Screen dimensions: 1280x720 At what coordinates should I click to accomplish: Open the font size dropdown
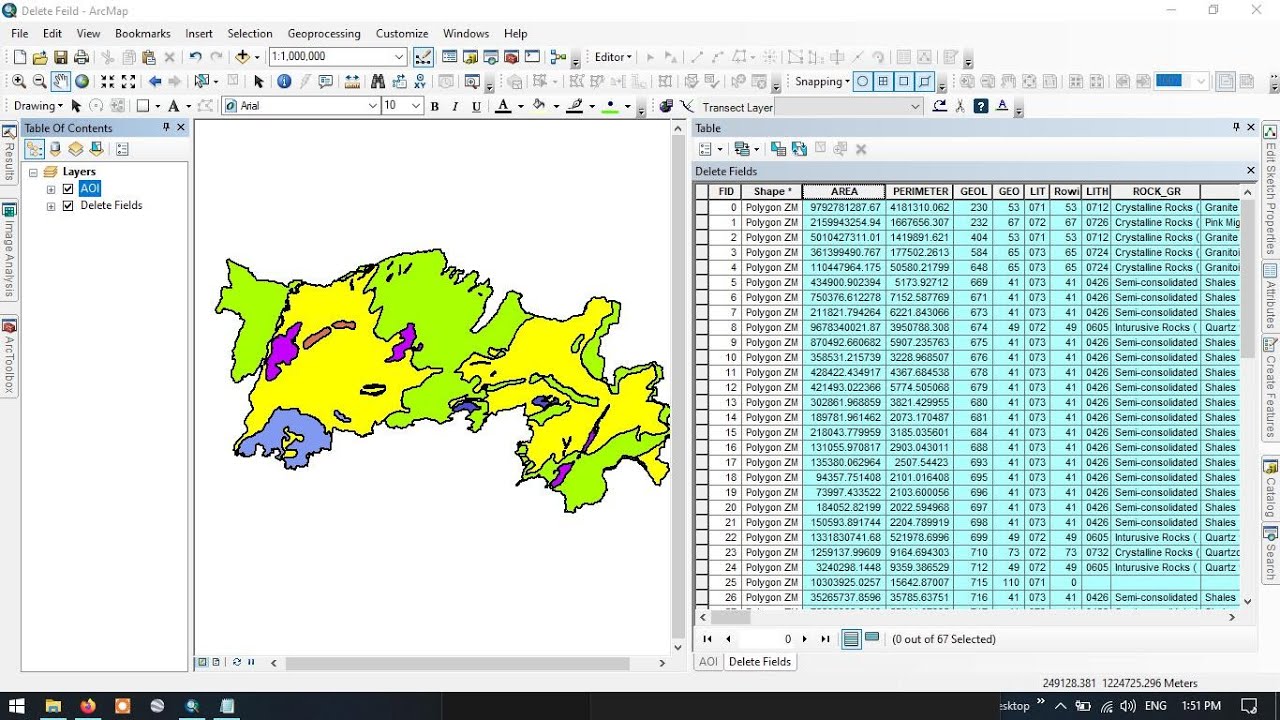pyautogui.click(x=415, y=106)
